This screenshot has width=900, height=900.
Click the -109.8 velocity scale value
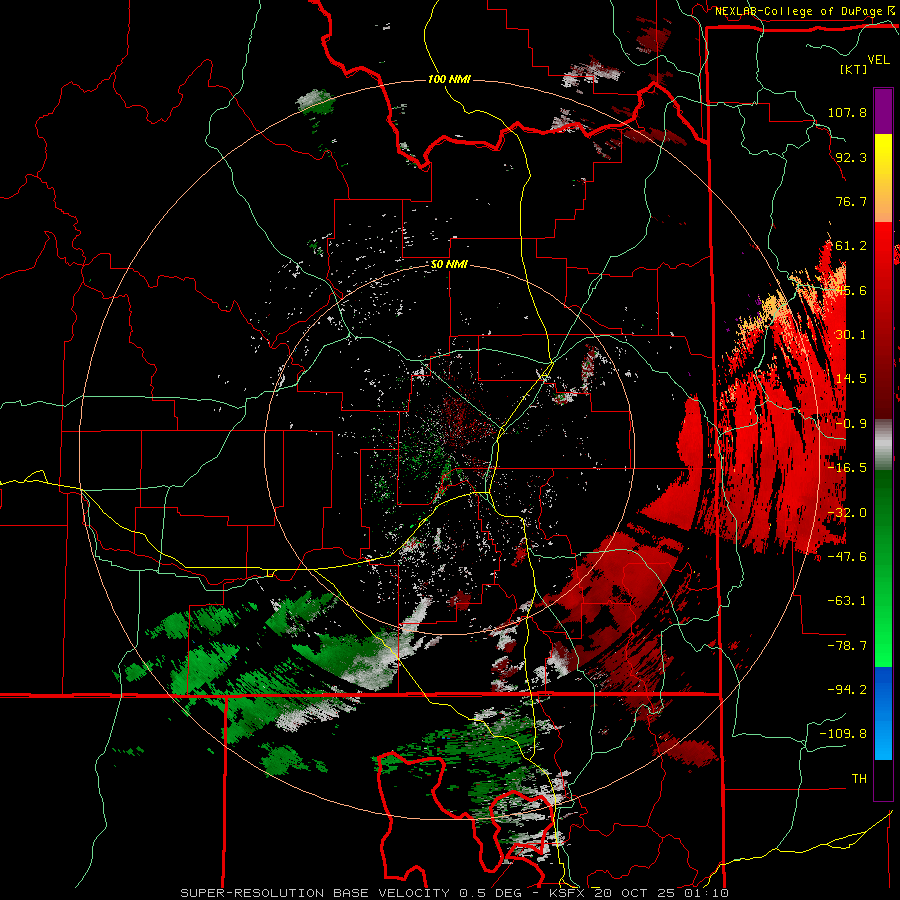843,734
